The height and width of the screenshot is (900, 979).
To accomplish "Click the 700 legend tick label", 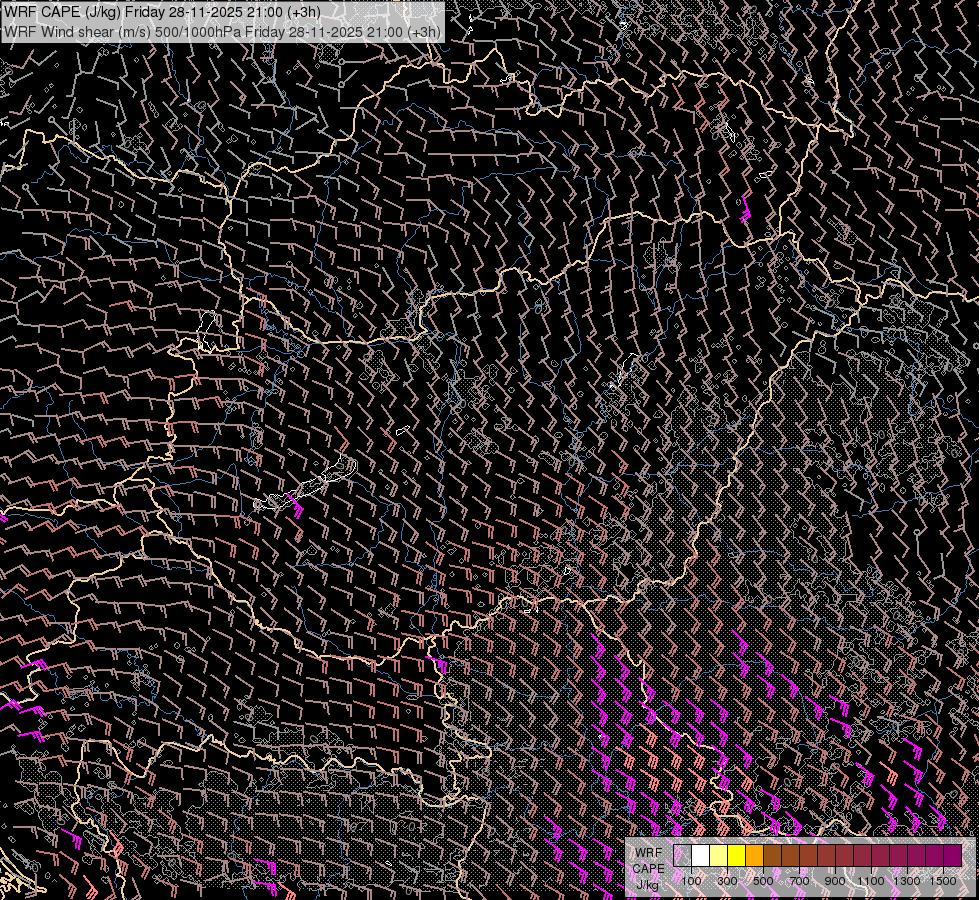I will point(799,881).
